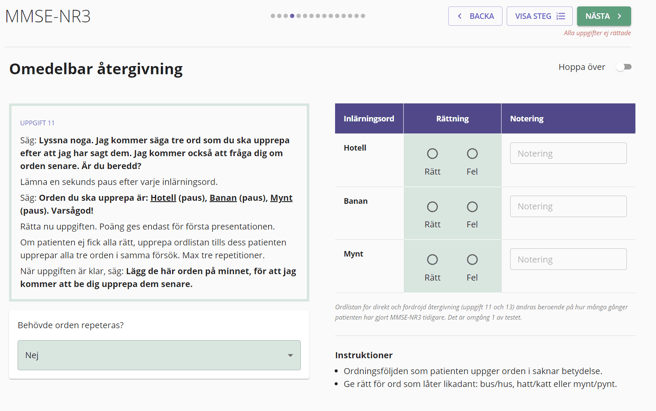
Task: Go back with the BACKA button
Action: click(475, 16)
